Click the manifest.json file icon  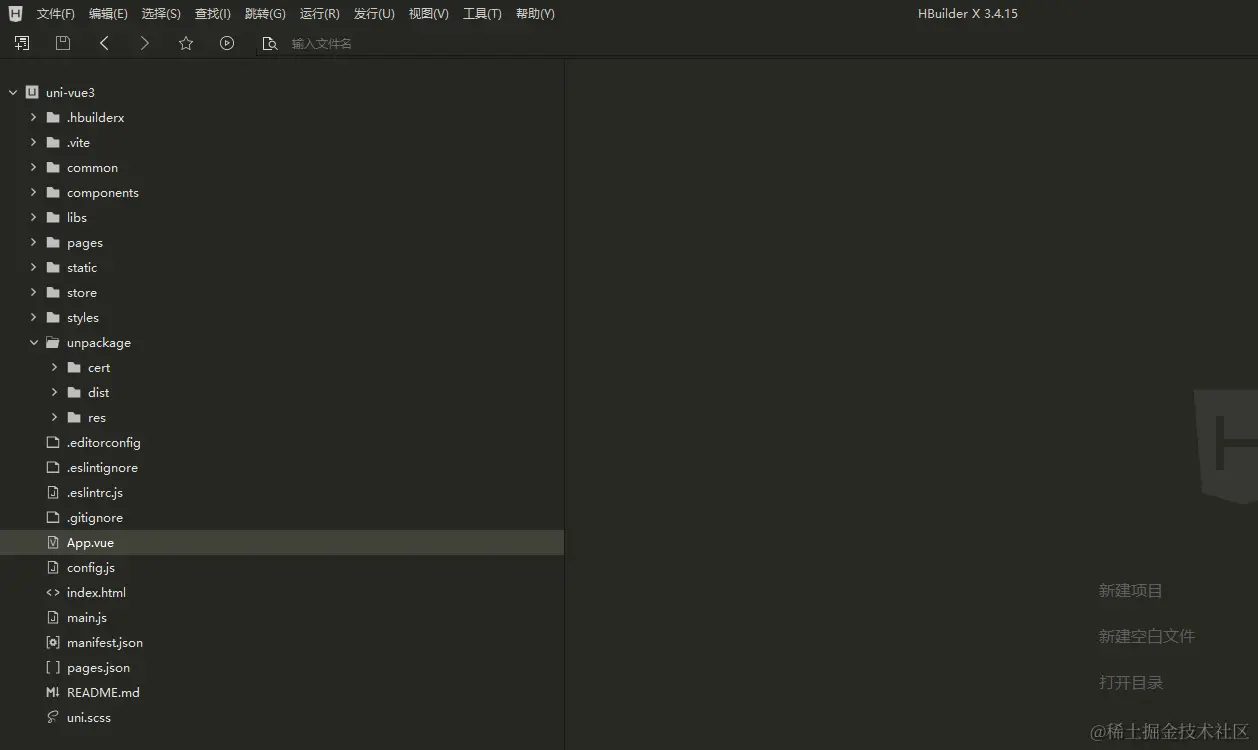(x=53, y=642)
